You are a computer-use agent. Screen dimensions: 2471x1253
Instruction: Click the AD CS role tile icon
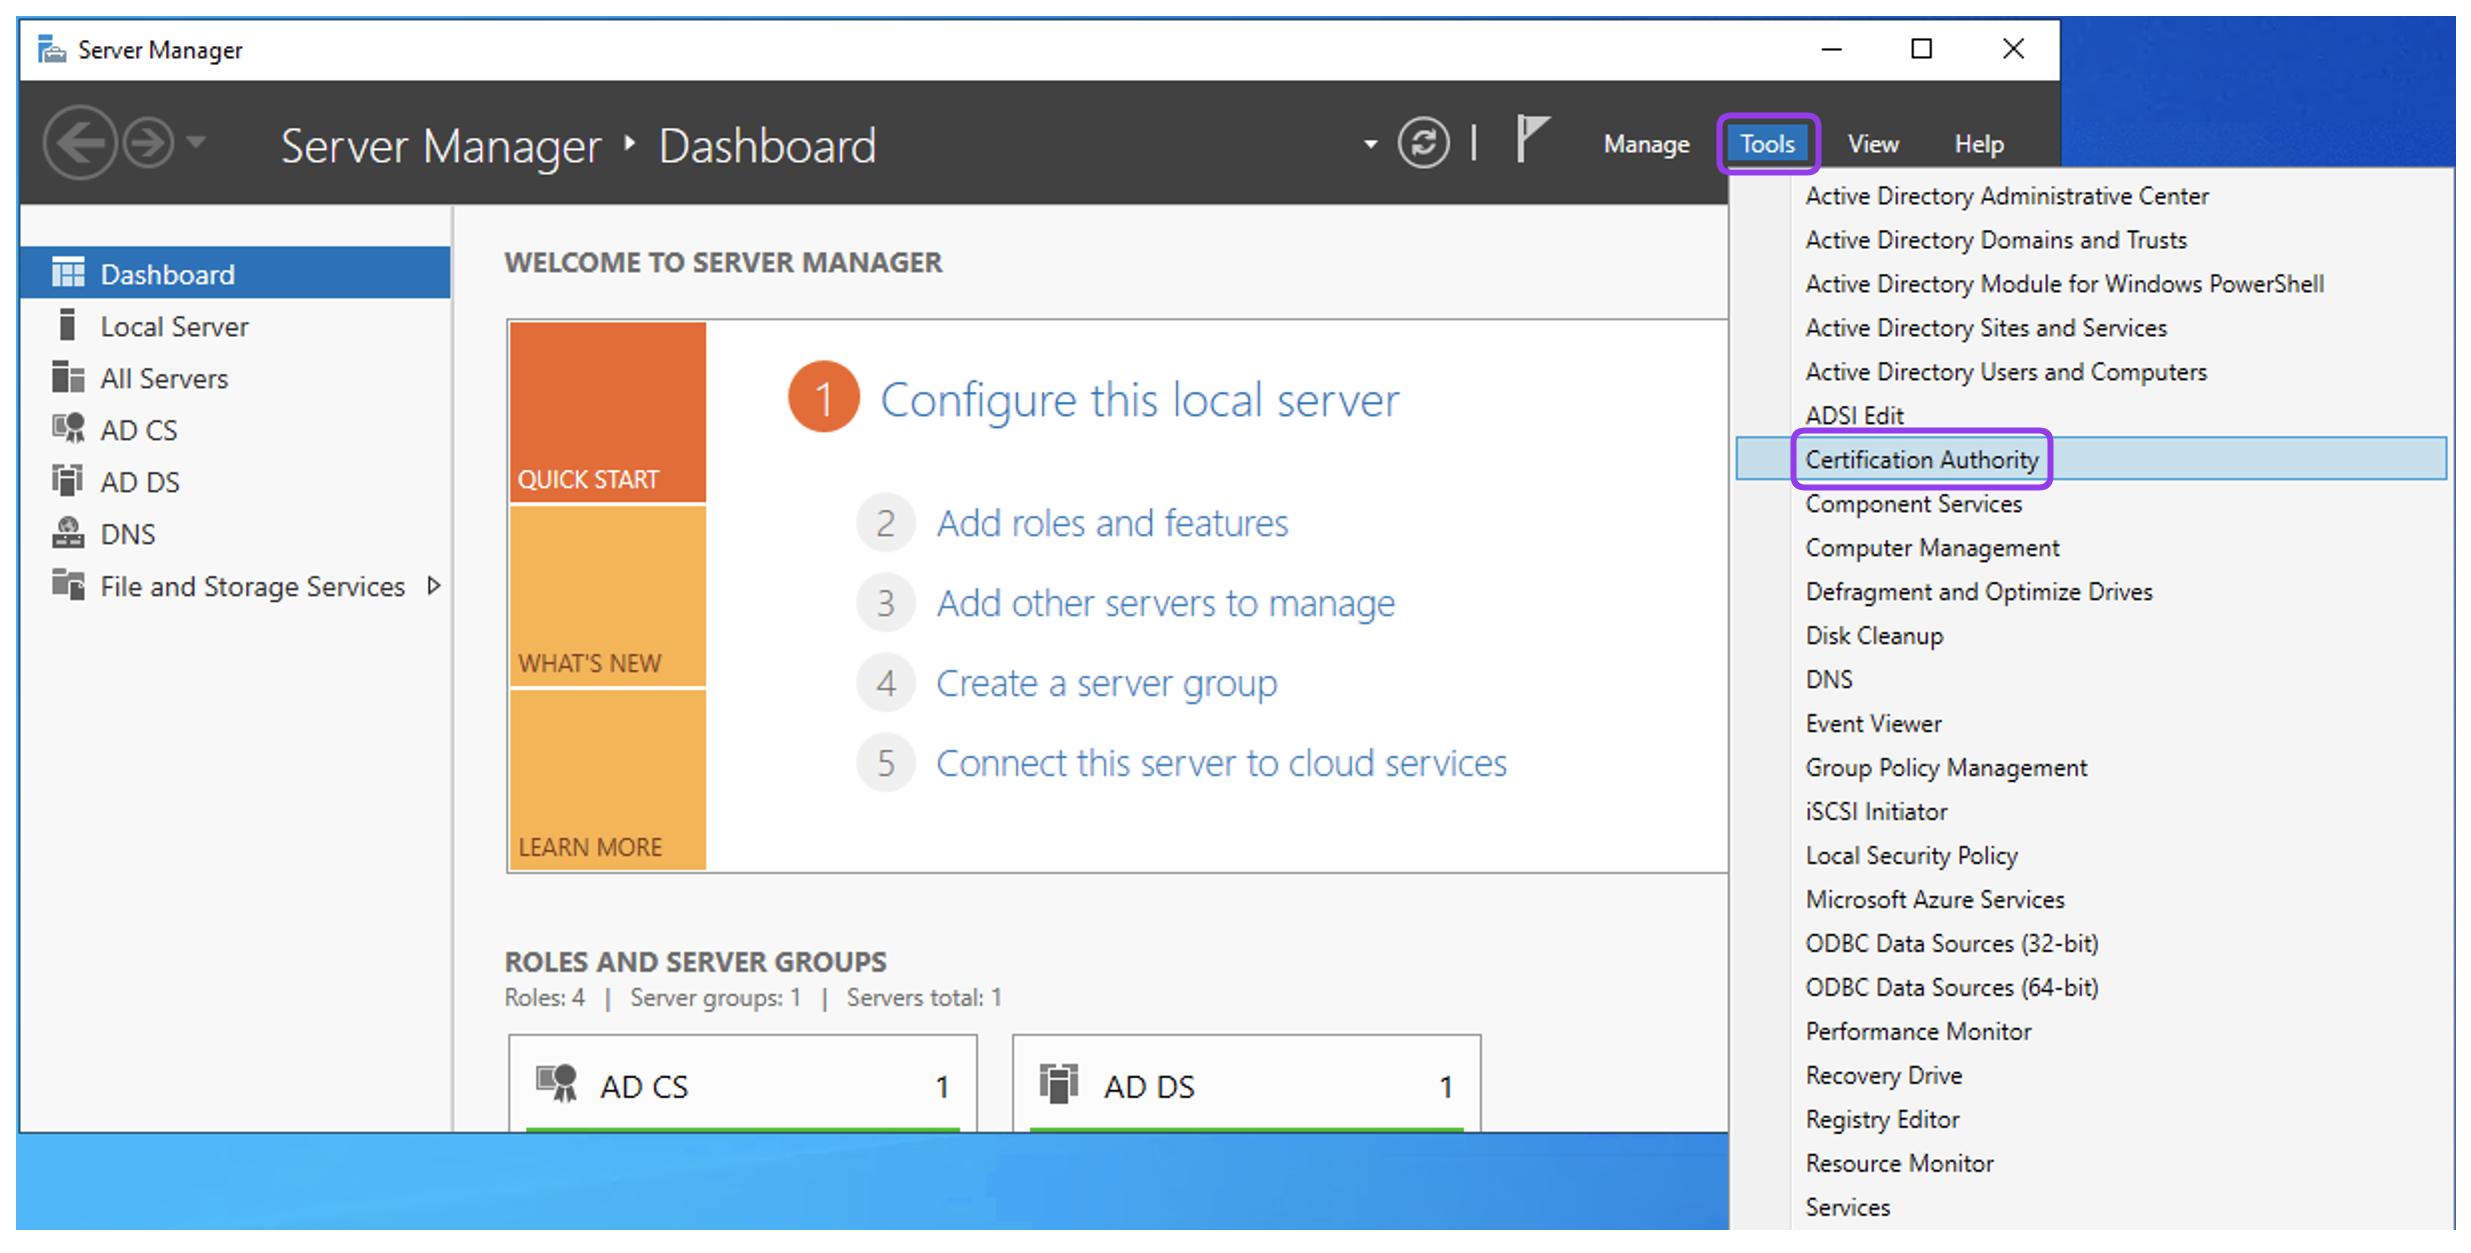(x=557, y=1084)
